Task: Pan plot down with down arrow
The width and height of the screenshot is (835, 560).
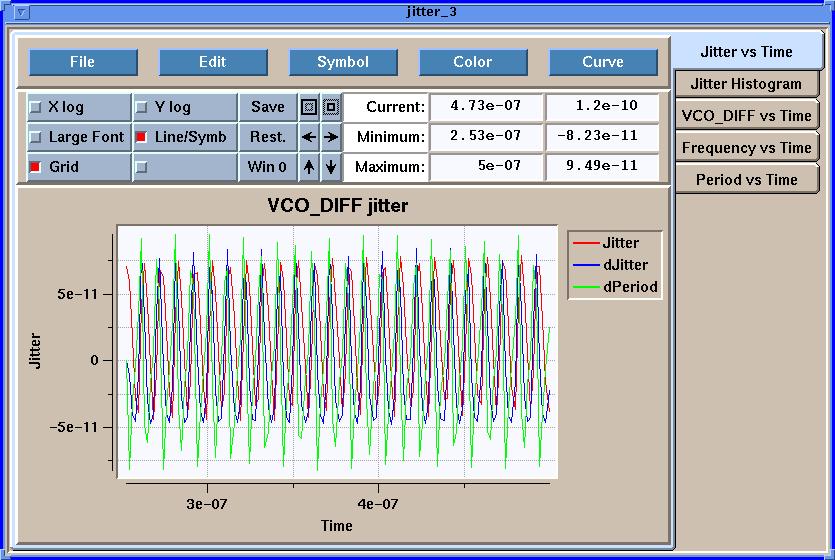Action: pos(331,167)
